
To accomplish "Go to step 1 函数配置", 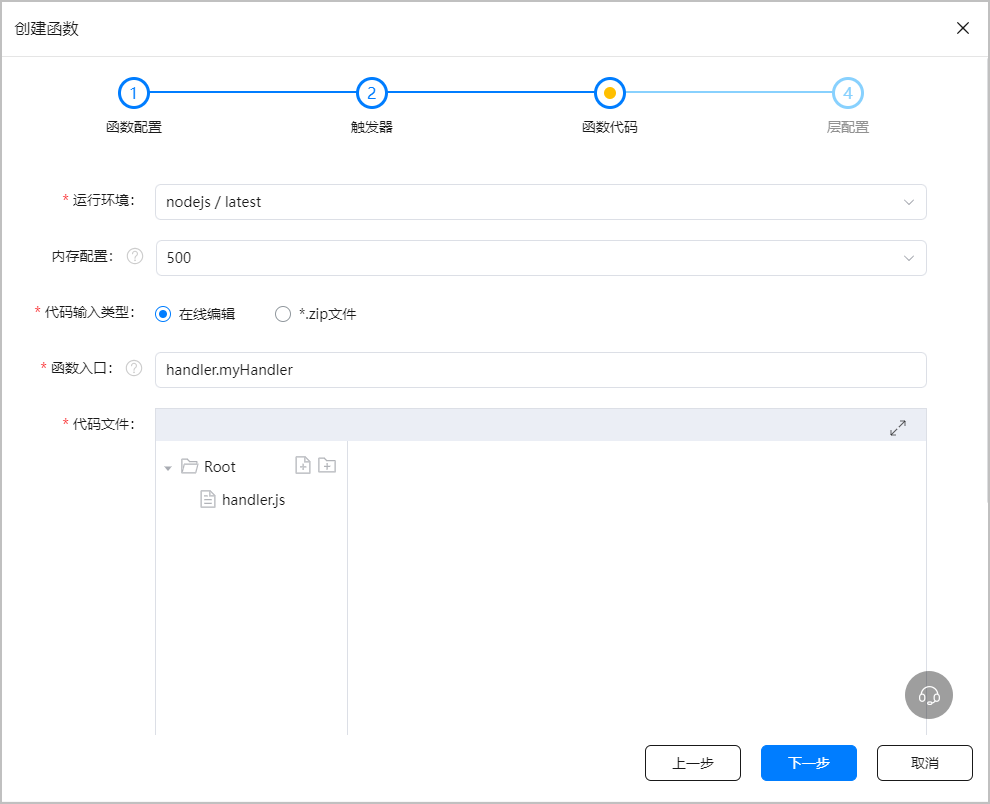I will [x=134, y=94].
